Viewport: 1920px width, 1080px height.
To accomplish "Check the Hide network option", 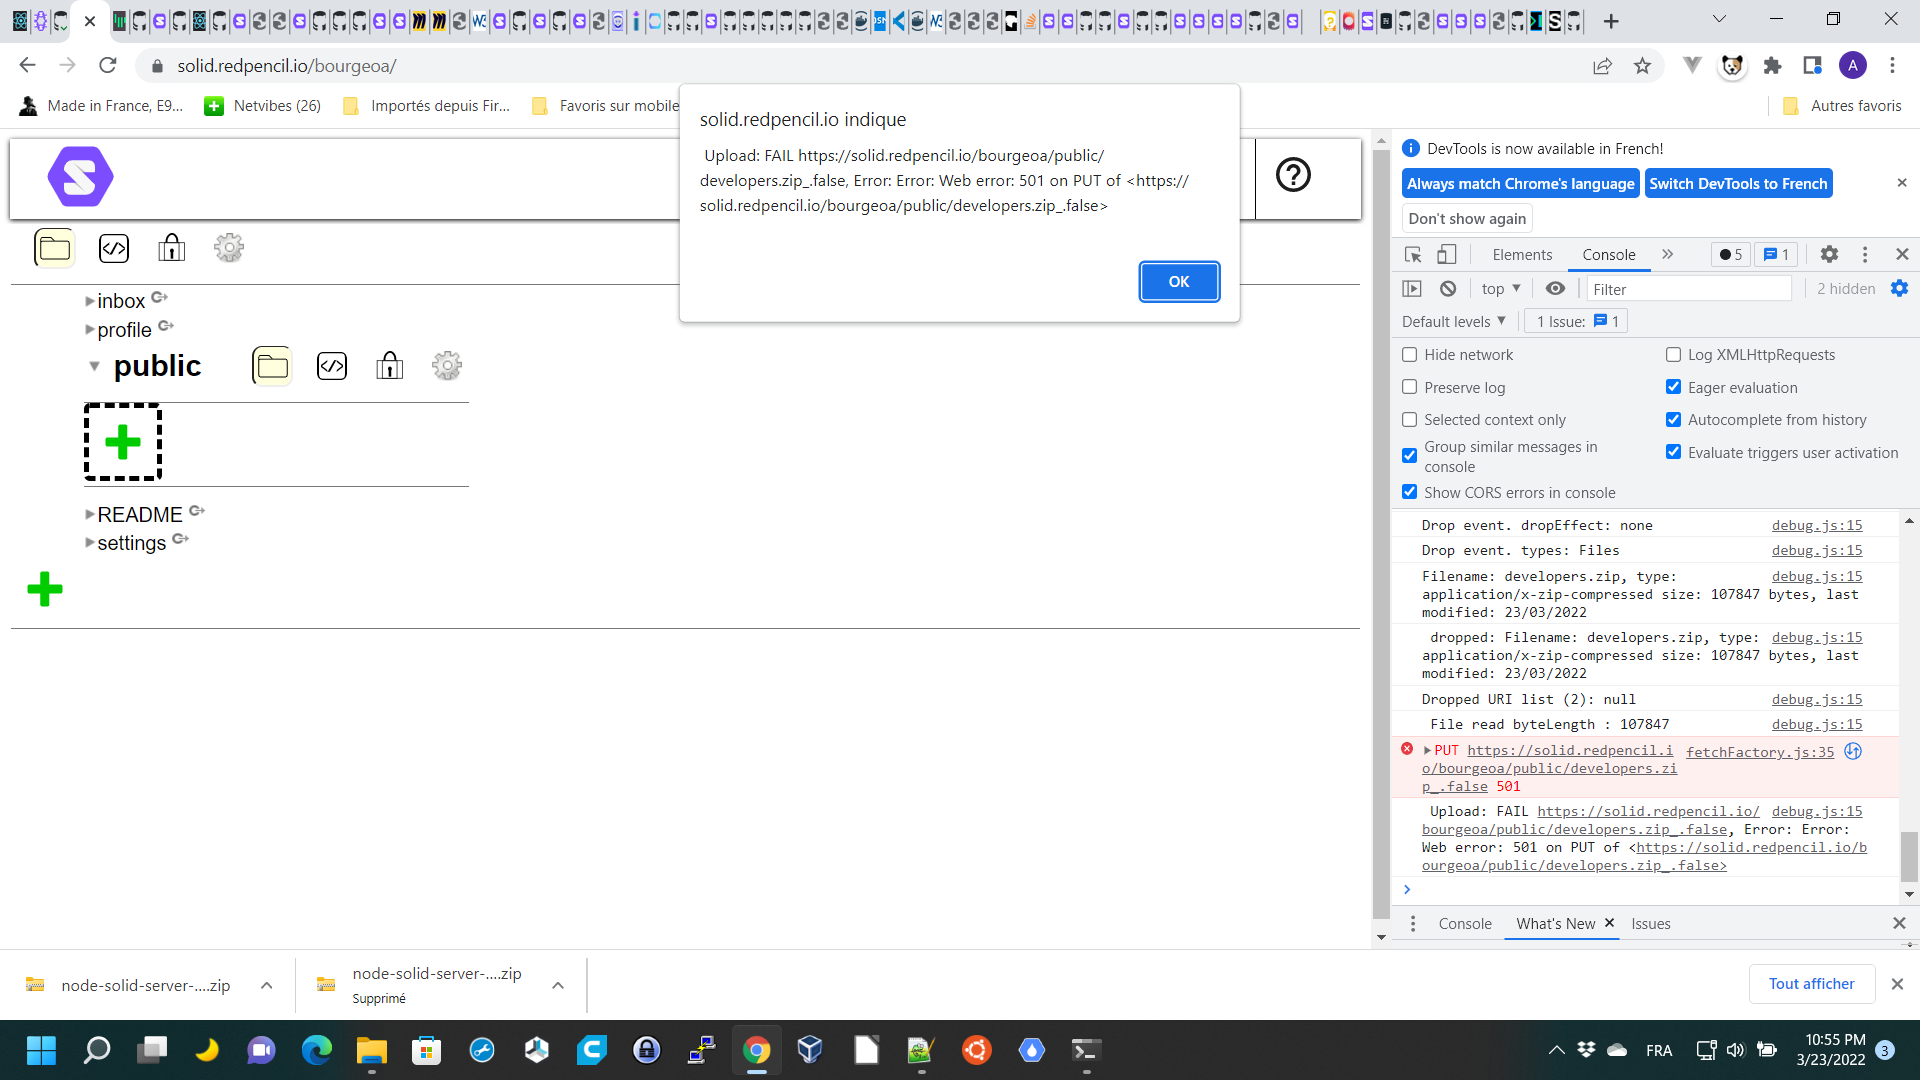I will (x=1410, y=354).
